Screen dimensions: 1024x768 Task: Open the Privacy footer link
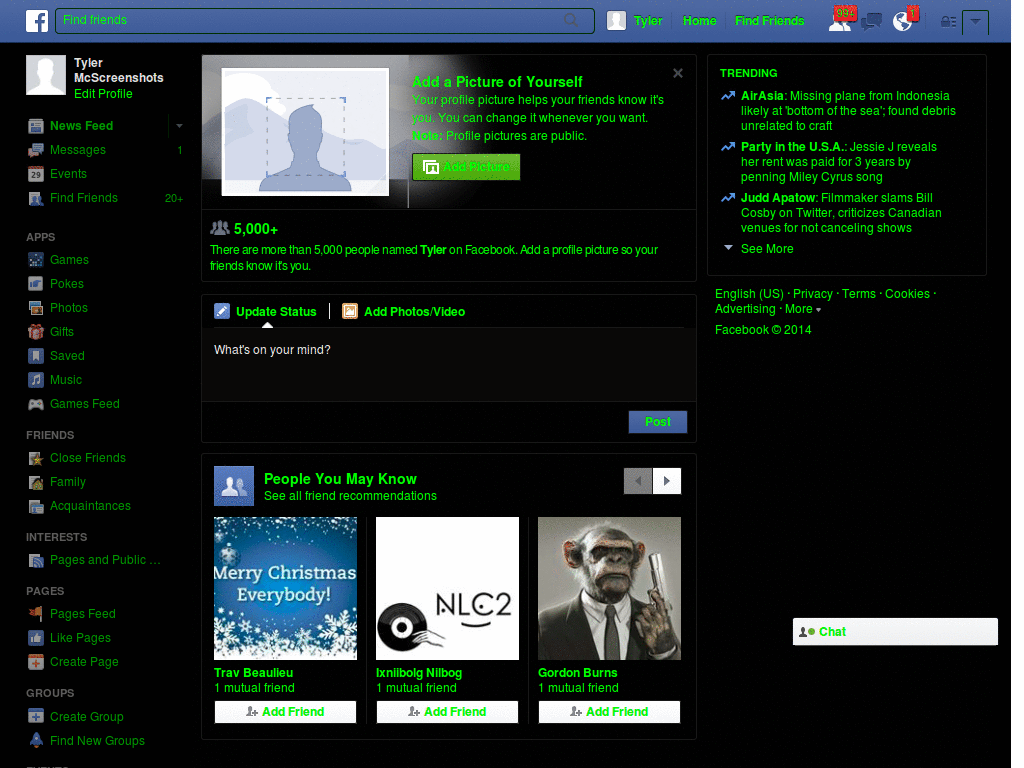(x=812, y=294)
